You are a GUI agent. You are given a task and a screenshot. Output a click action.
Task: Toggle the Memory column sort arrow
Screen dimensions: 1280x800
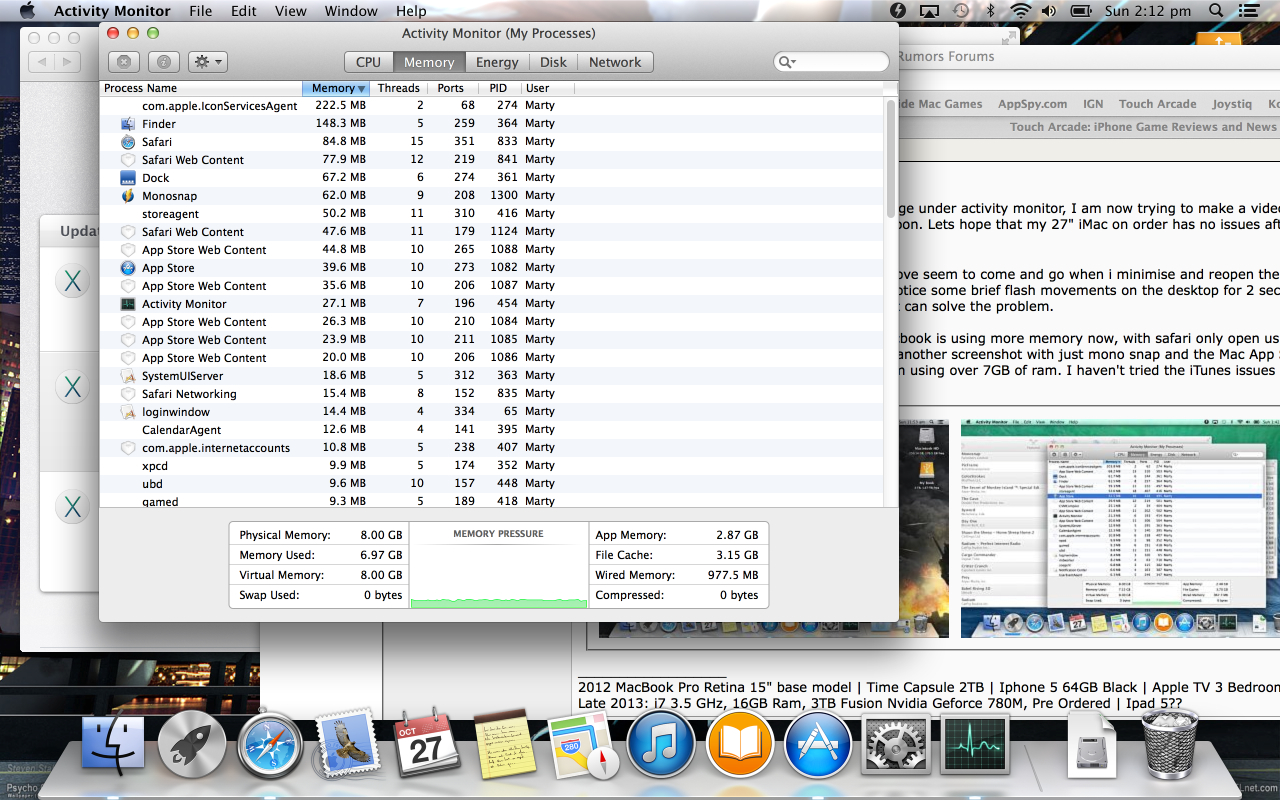361,88
